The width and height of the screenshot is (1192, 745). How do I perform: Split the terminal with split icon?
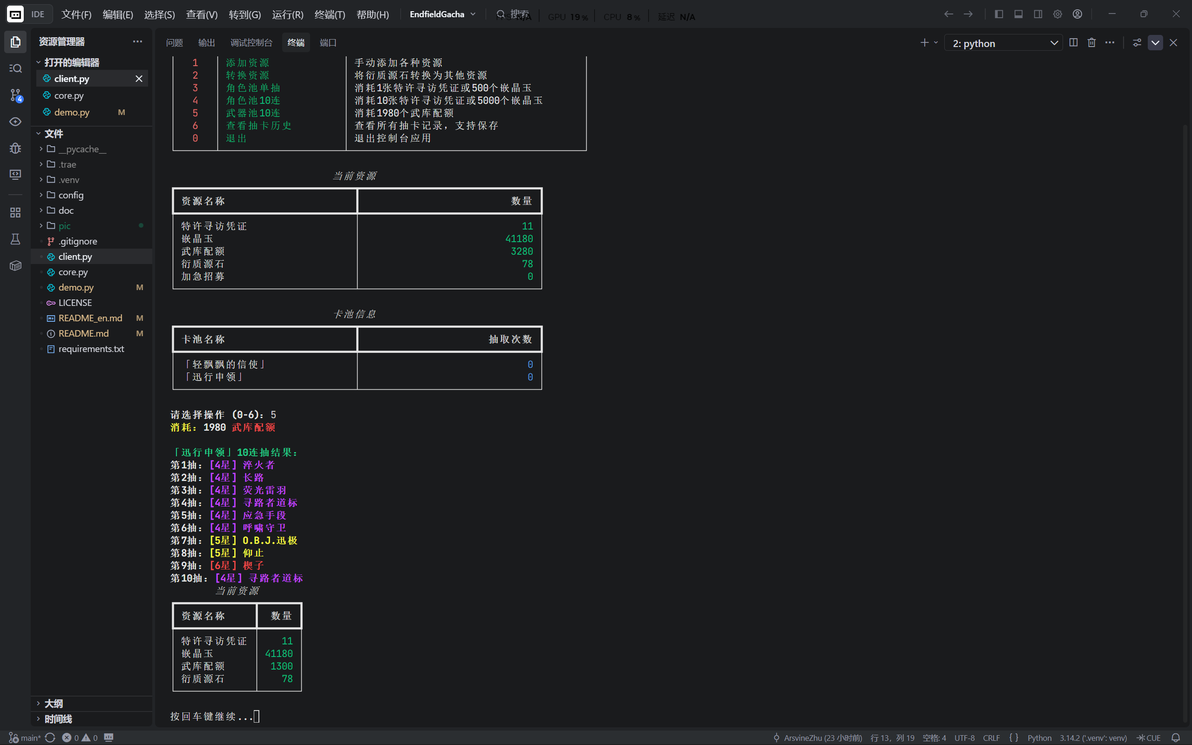point(1073,43)
